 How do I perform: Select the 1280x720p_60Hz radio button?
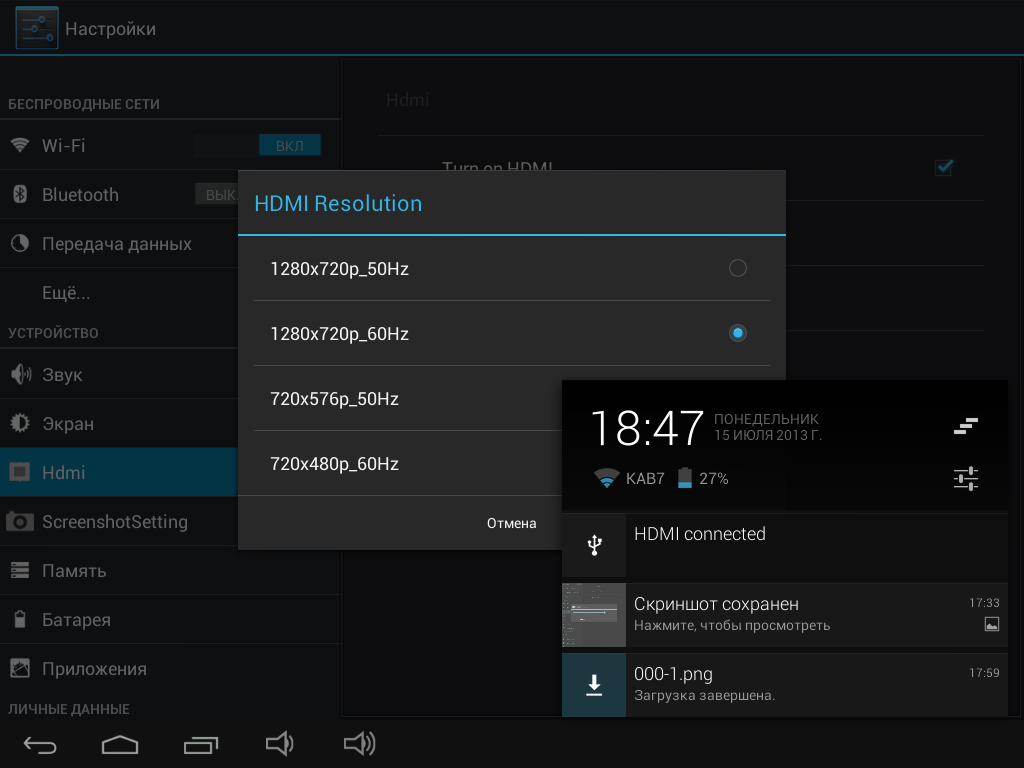tap(738, 333)
